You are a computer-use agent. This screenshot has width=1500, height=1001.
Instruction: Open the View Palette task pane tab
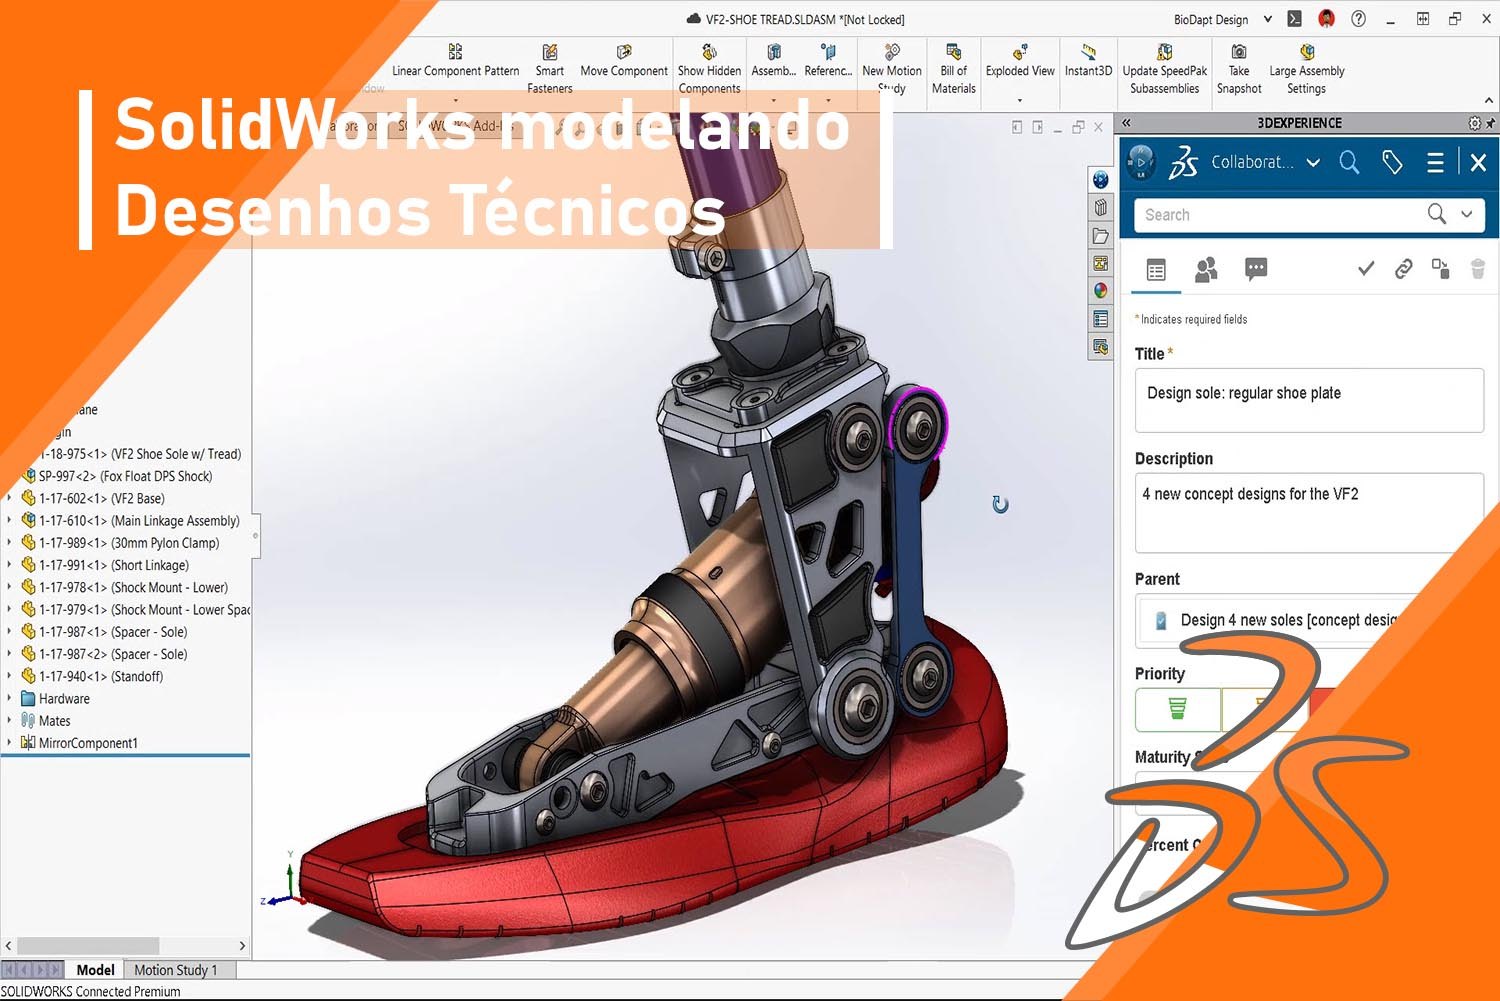[x=1101, y=263]
